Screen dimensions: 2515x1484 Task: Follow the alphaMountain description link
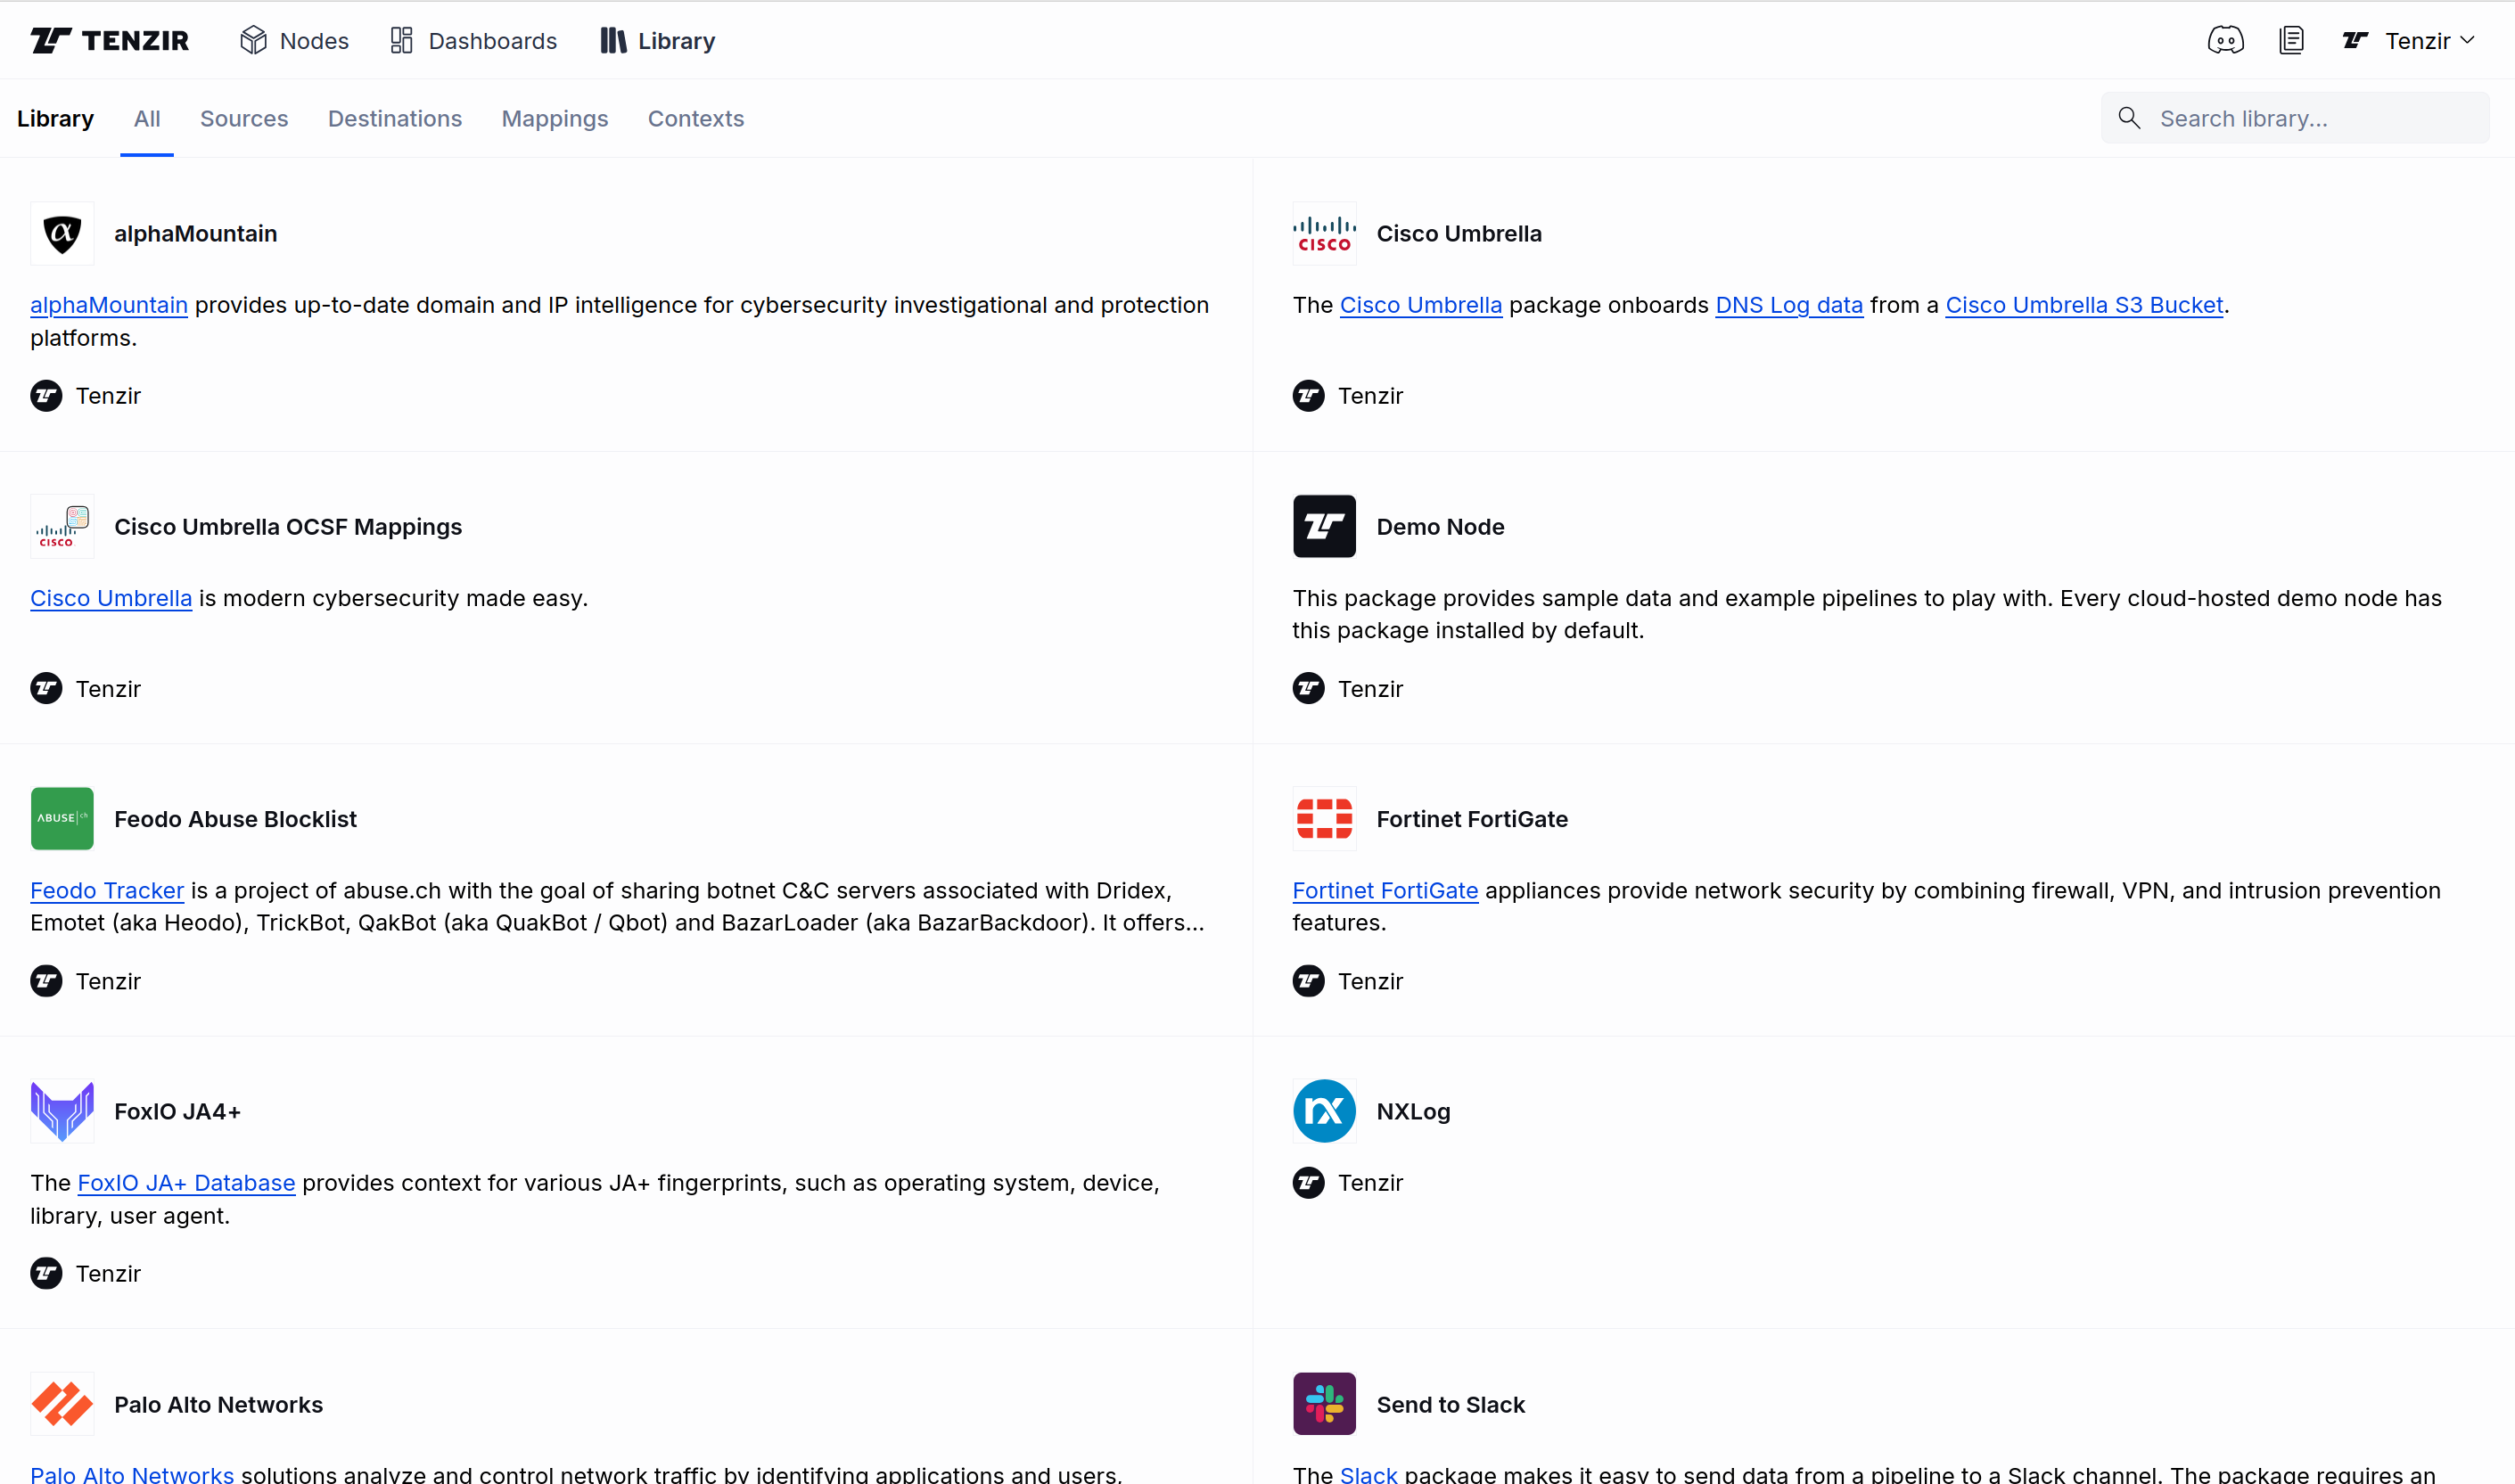click(x=109, y=305)
